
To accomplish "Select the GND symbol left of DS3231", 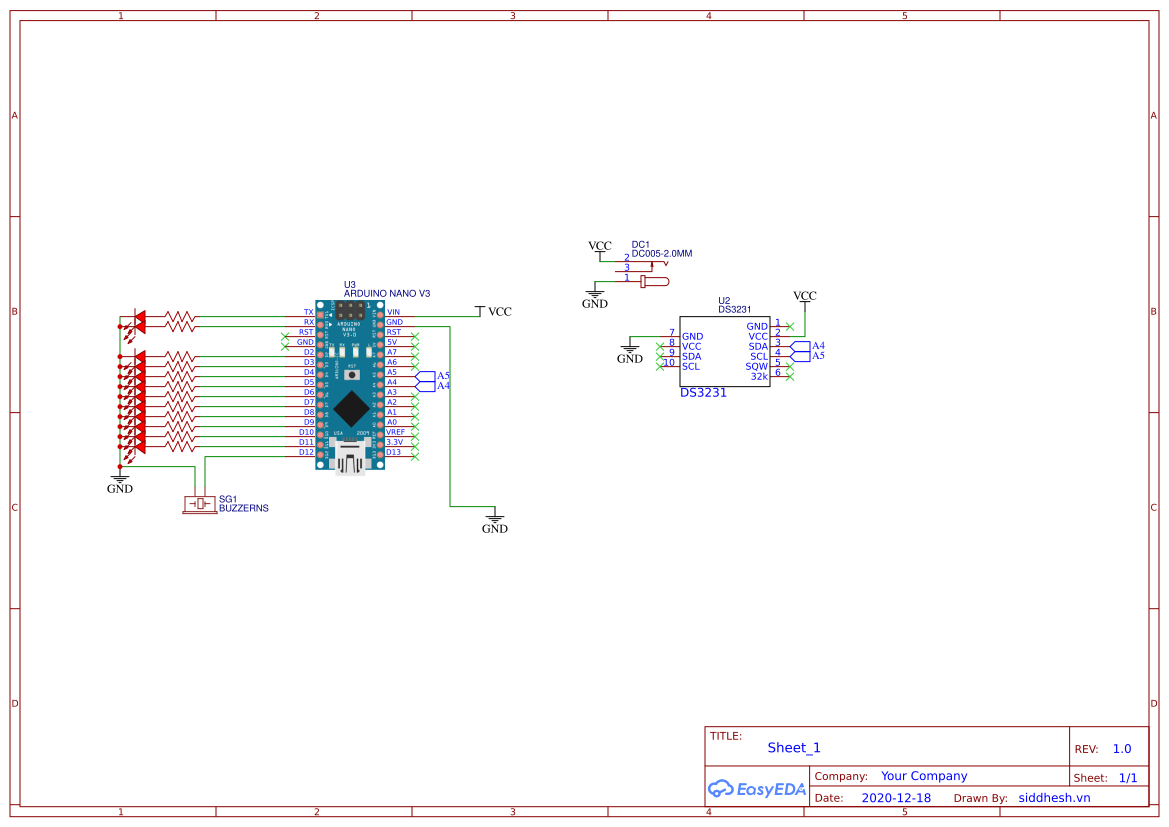I will (x=630, y=349).
